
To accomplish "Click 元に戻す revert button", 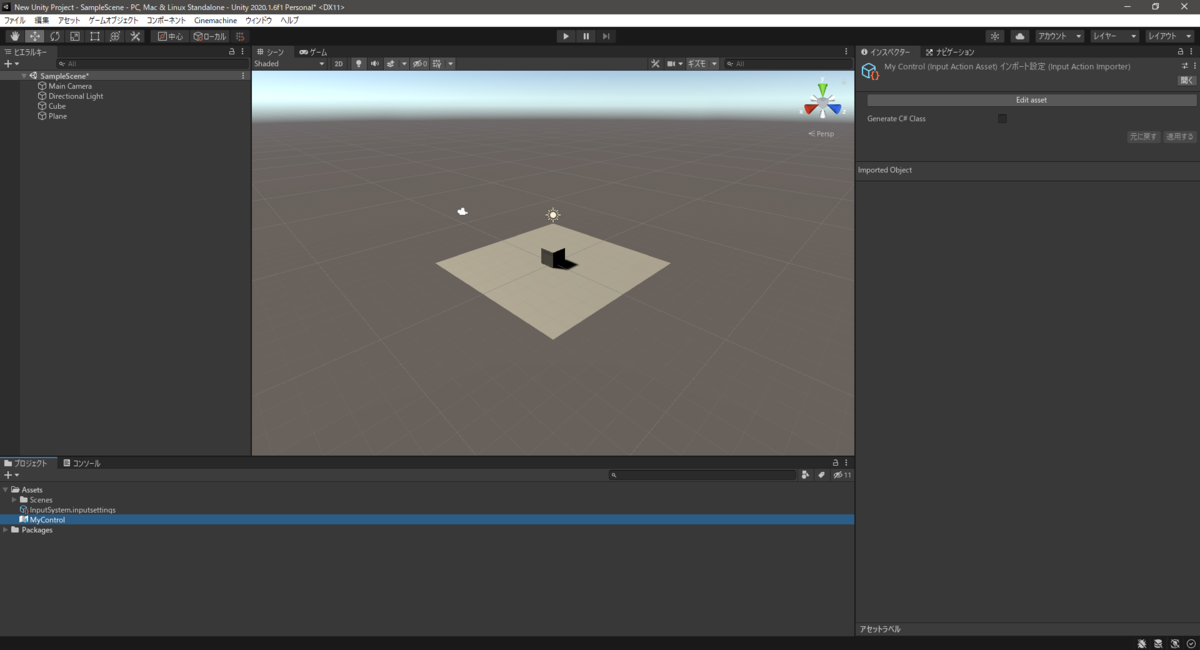I will [x=1144, y=137].
